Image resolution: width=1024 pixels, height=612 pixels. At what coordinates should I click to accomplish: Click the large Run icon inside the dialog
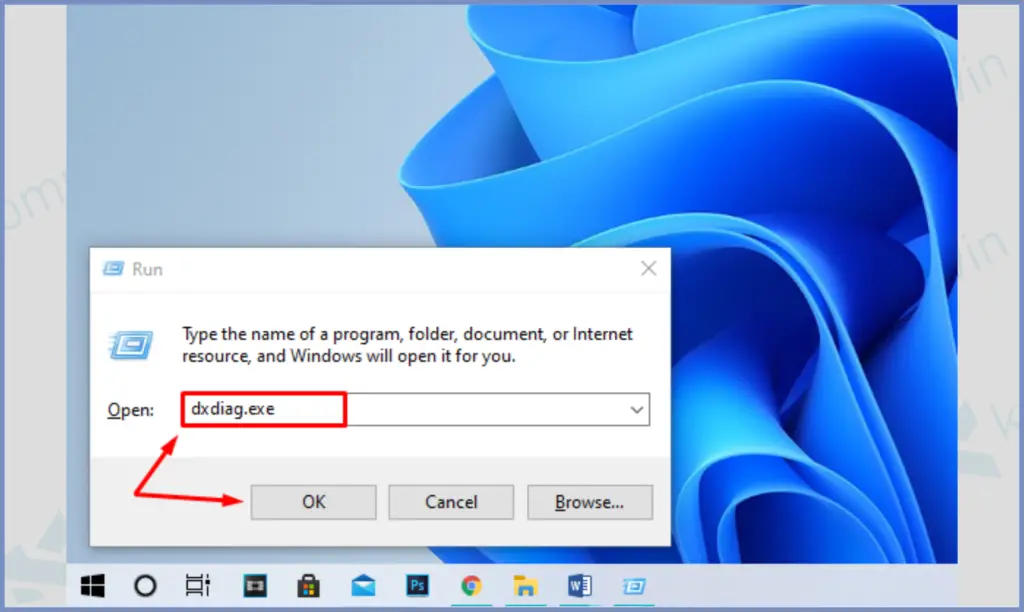pos(131,345)
